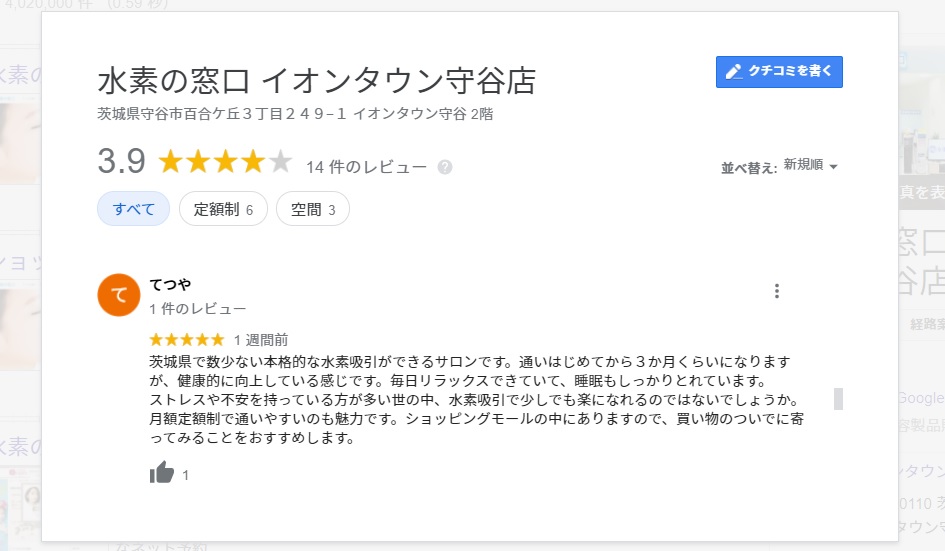Open reviewer てつや's profile name link

[170, 285]
